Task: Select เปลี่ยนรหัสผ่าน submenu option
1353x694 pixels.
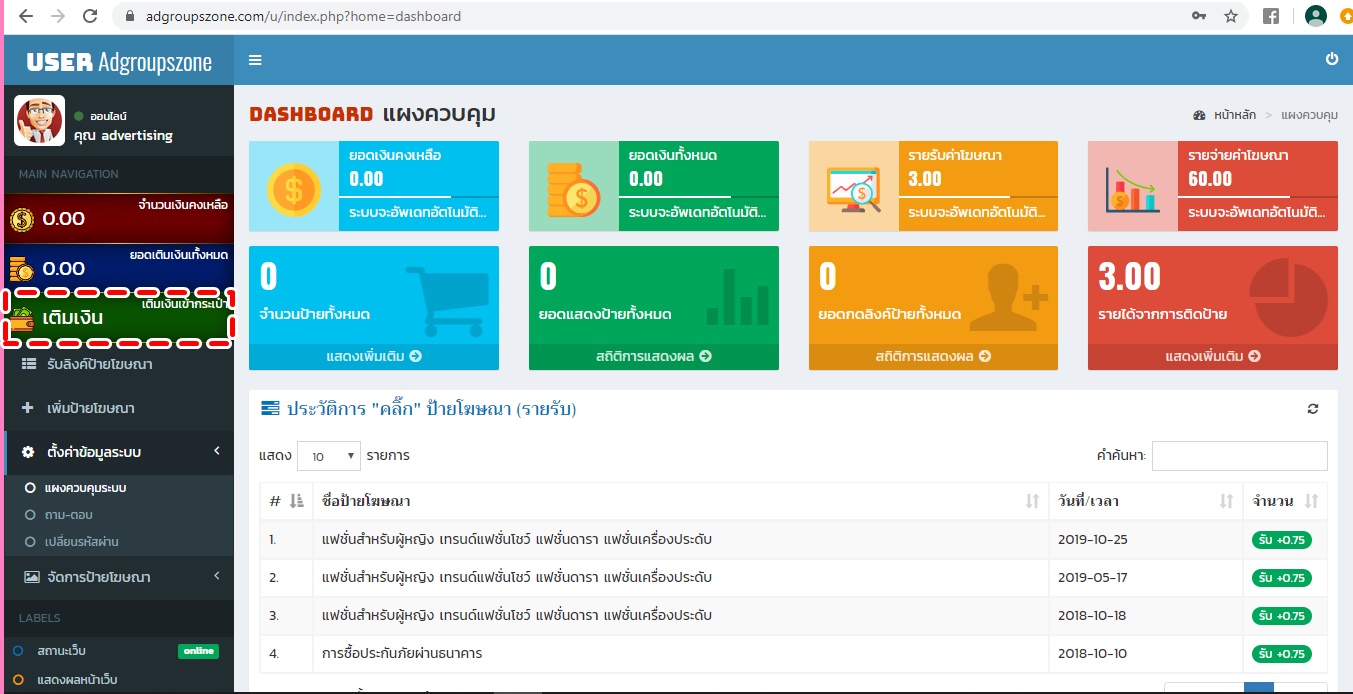Action: tap(82, 541)
